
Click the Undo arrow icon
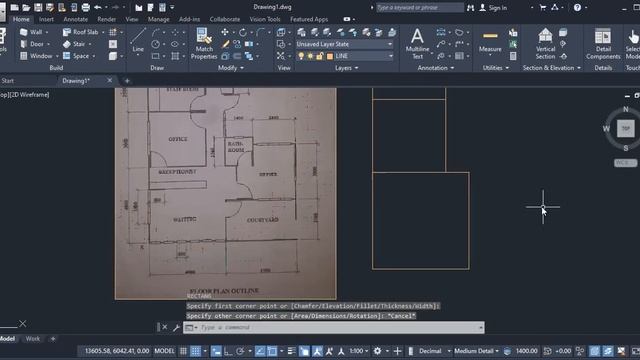98,7
